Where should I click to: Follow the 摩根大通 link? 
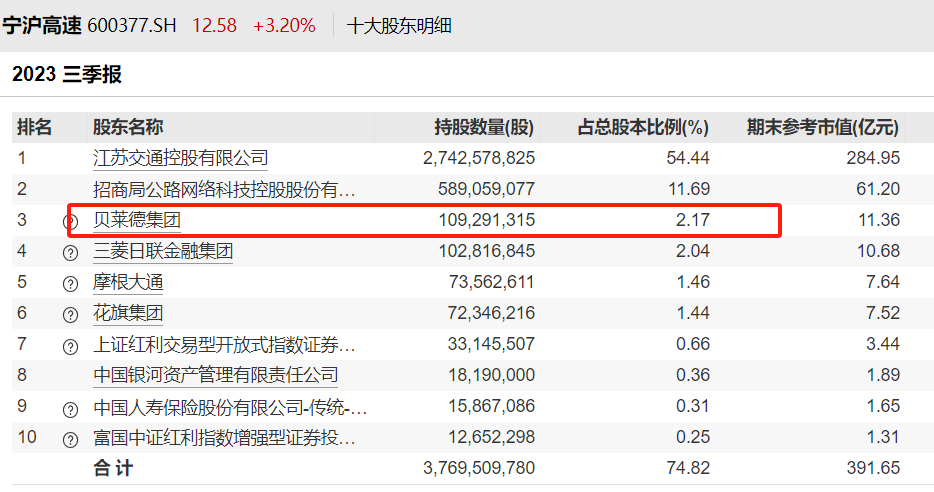128,282
